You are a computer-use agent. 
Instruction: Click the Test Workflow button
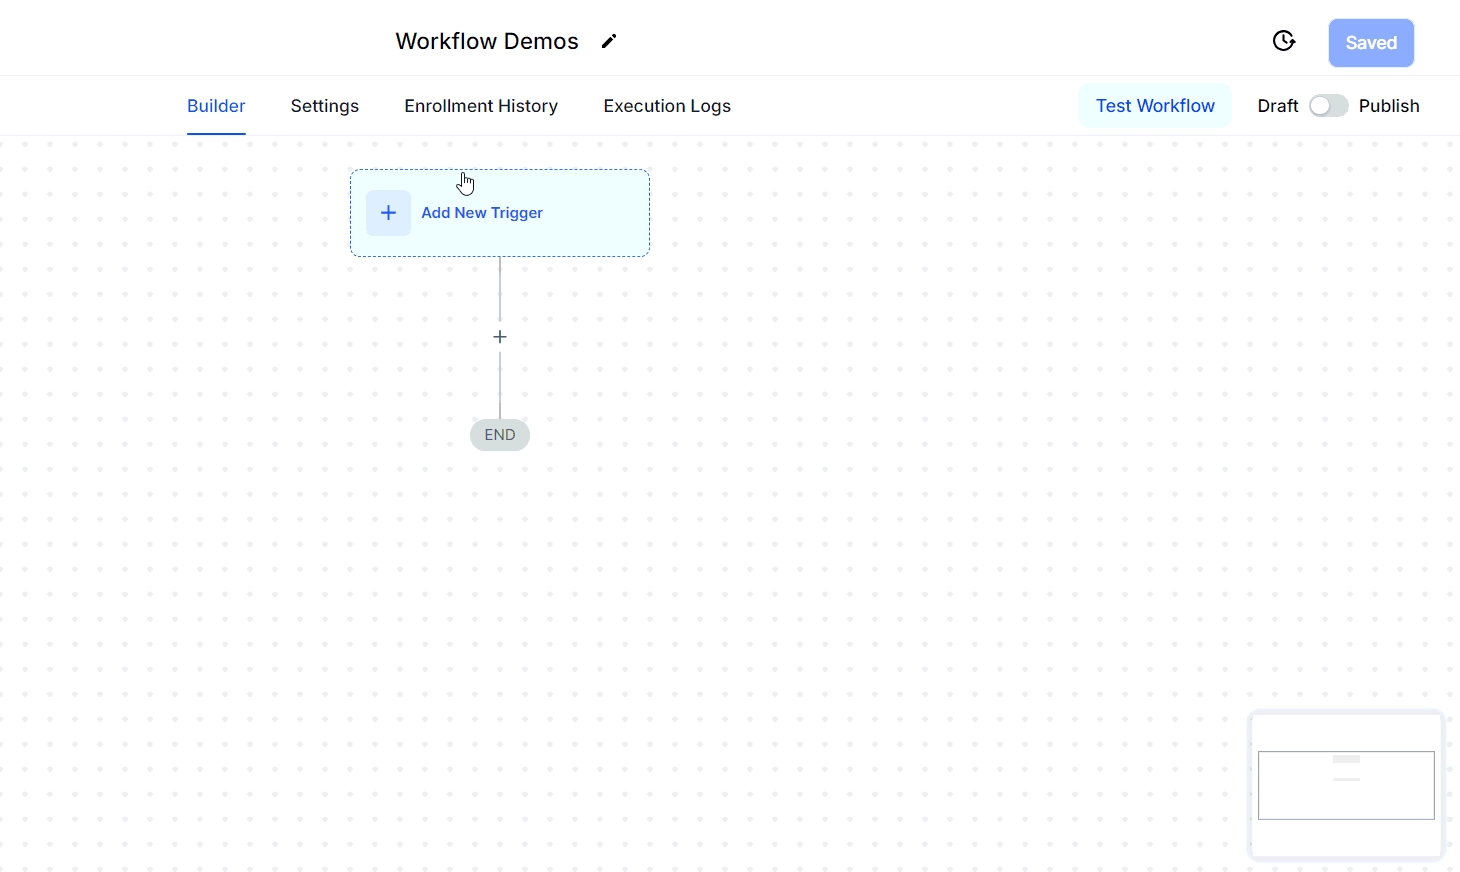(1155, 106)
